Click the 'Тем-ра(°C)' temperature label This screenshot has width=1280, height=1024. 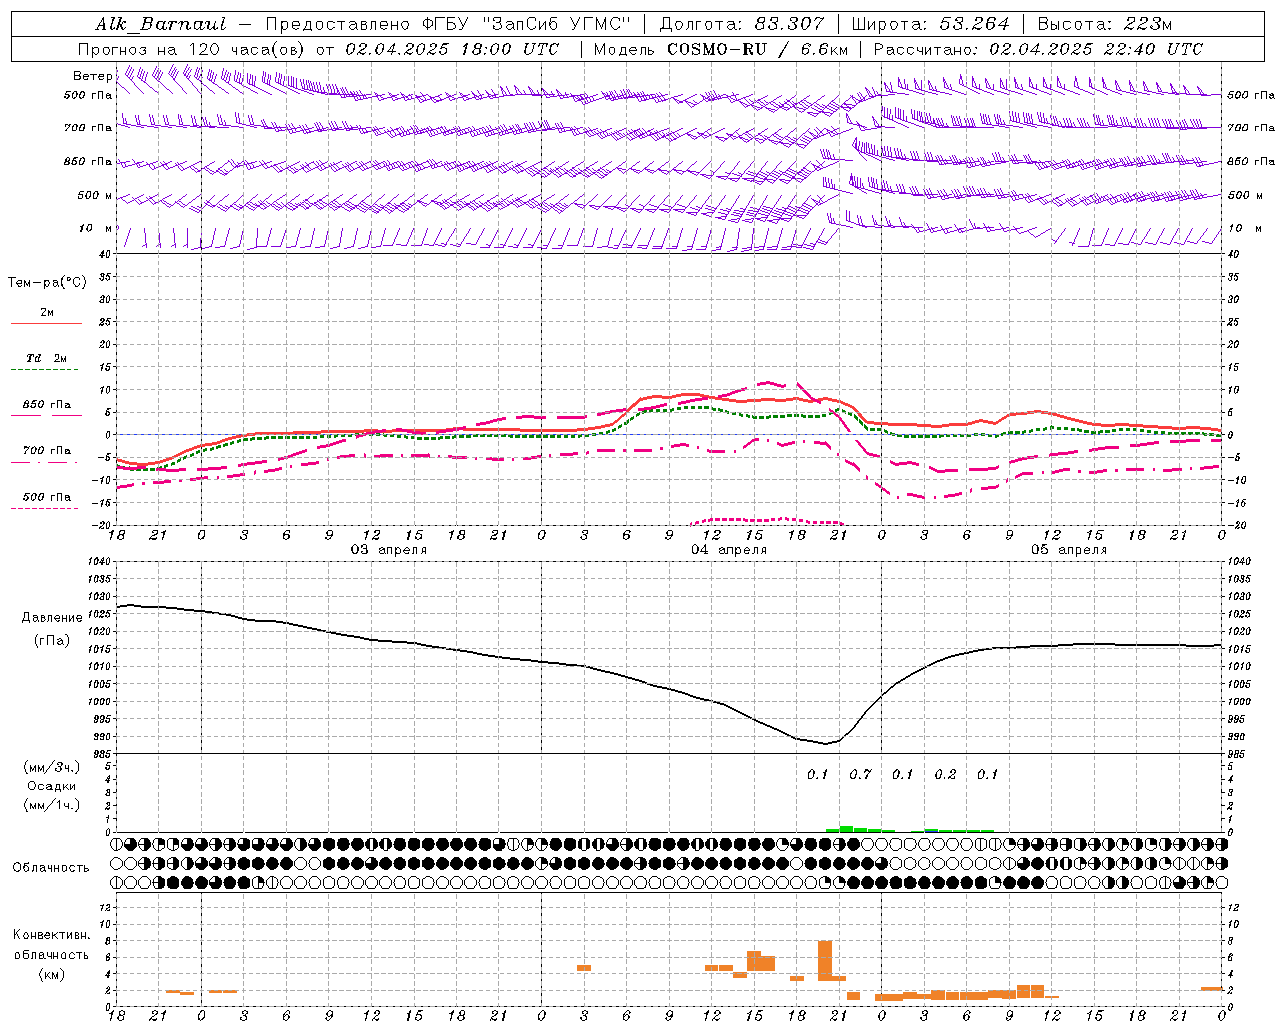click(47, 283)
